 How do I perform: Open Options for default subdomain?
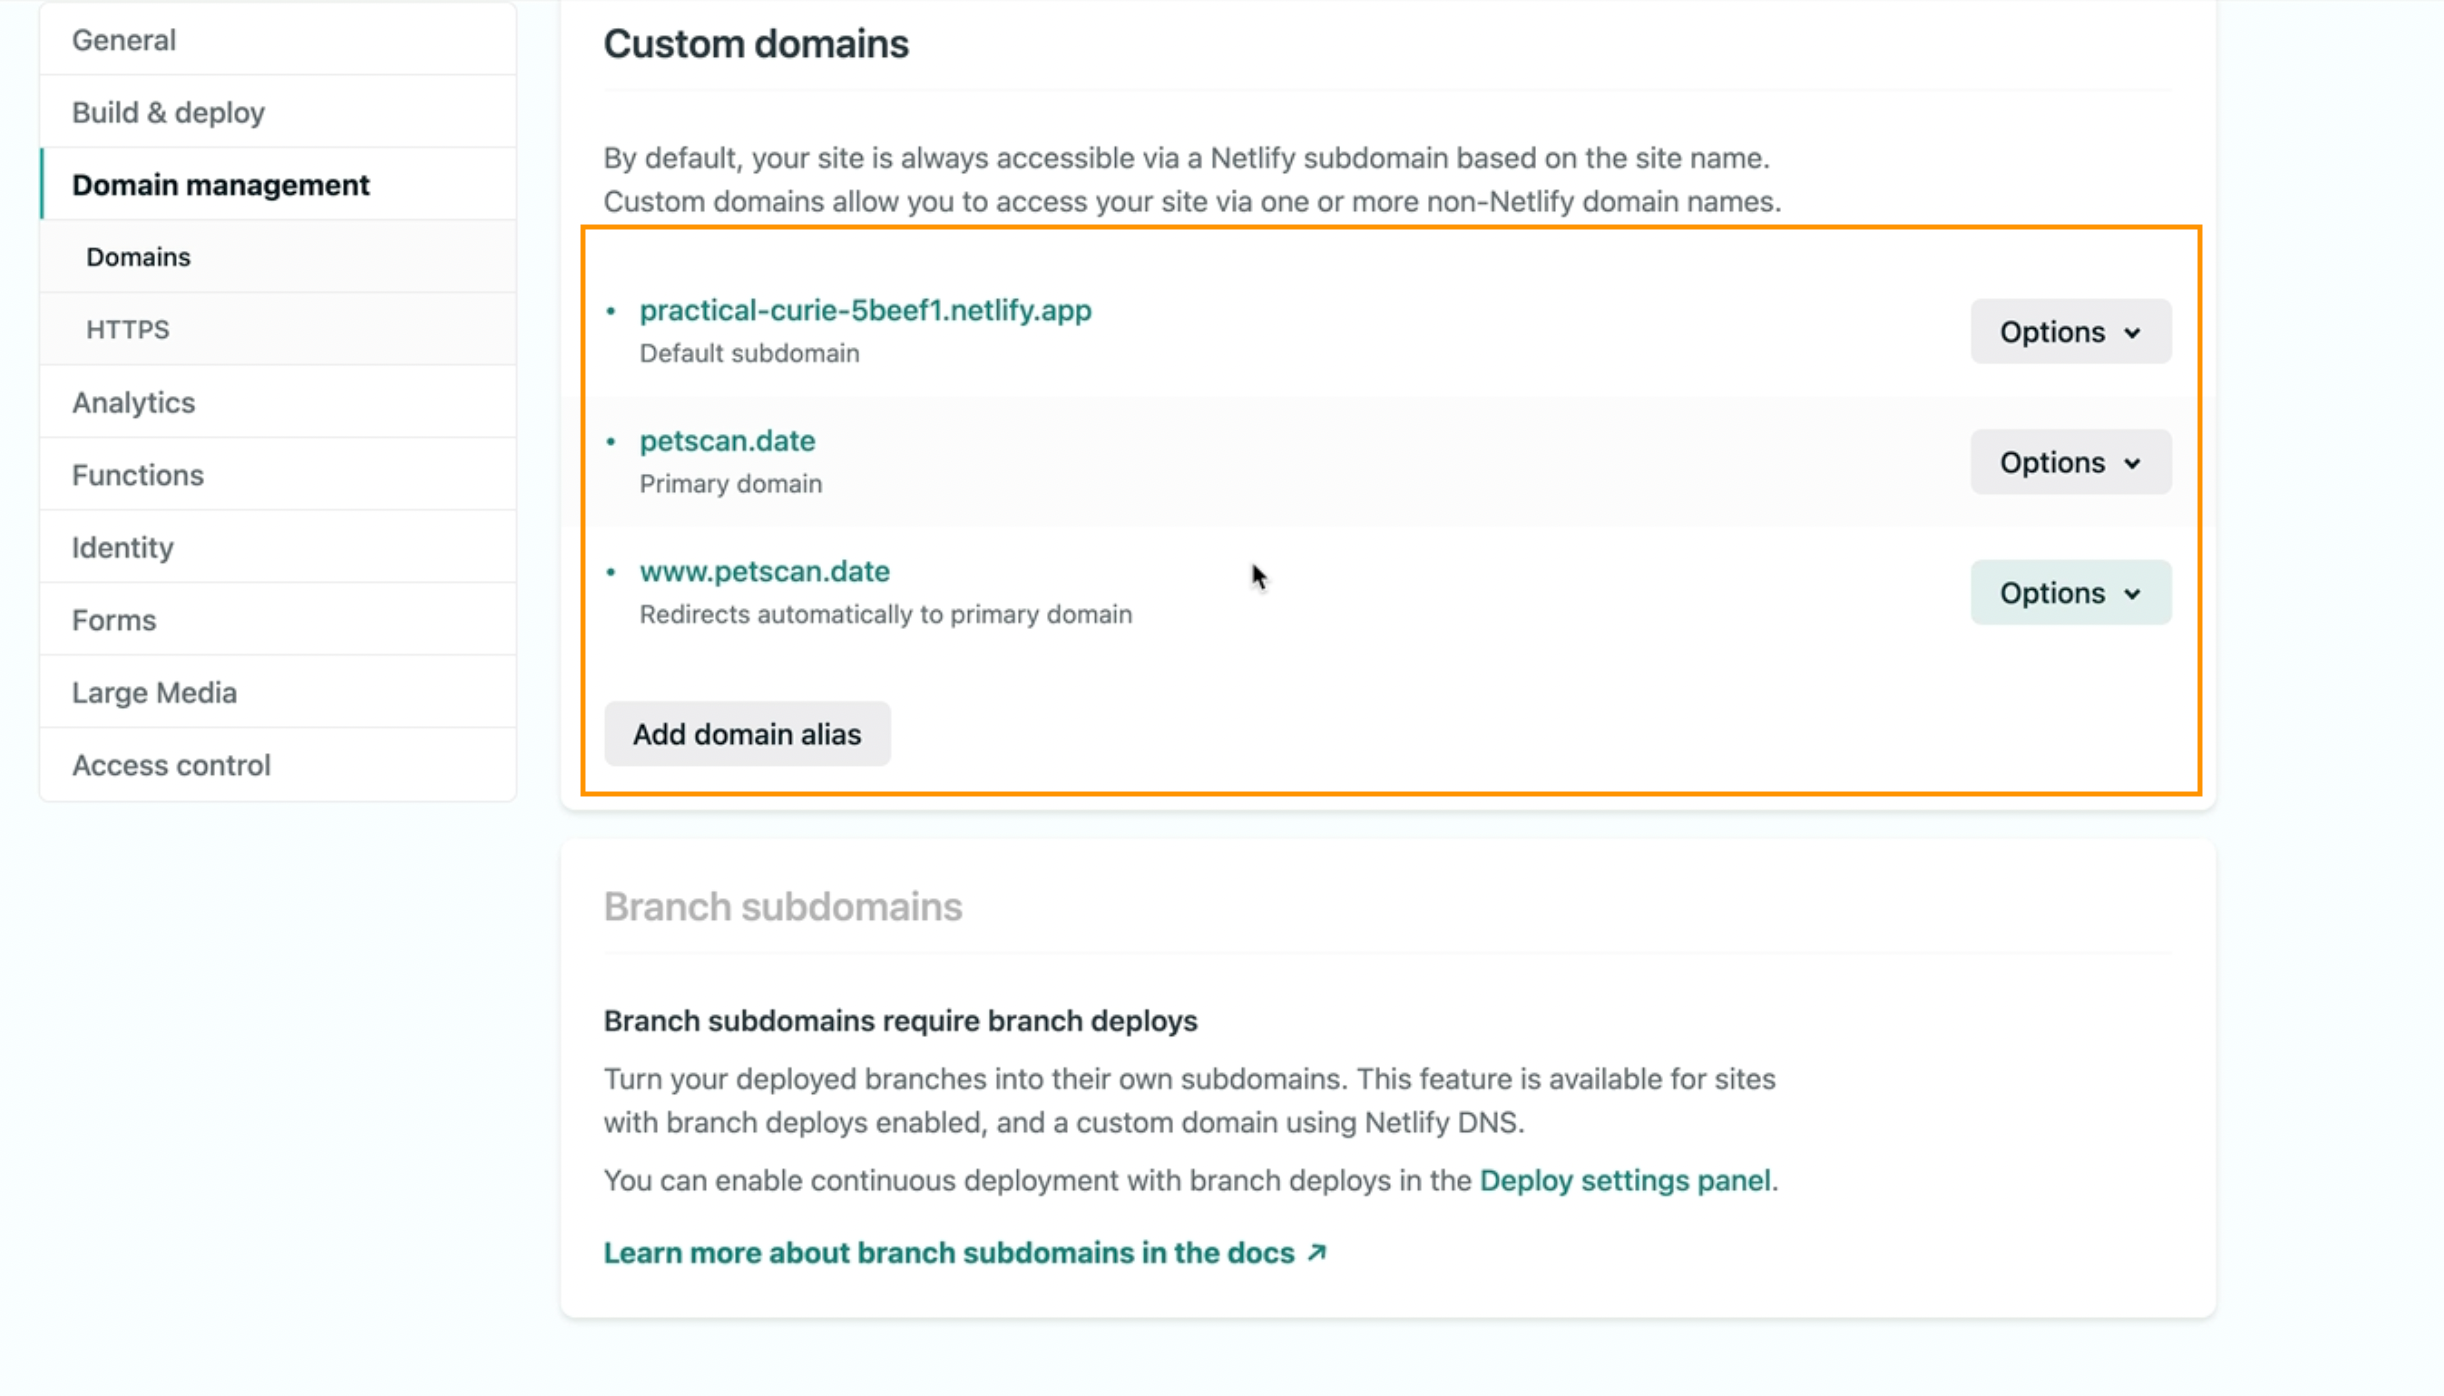pyautogui.click(x=2070, y=331)
